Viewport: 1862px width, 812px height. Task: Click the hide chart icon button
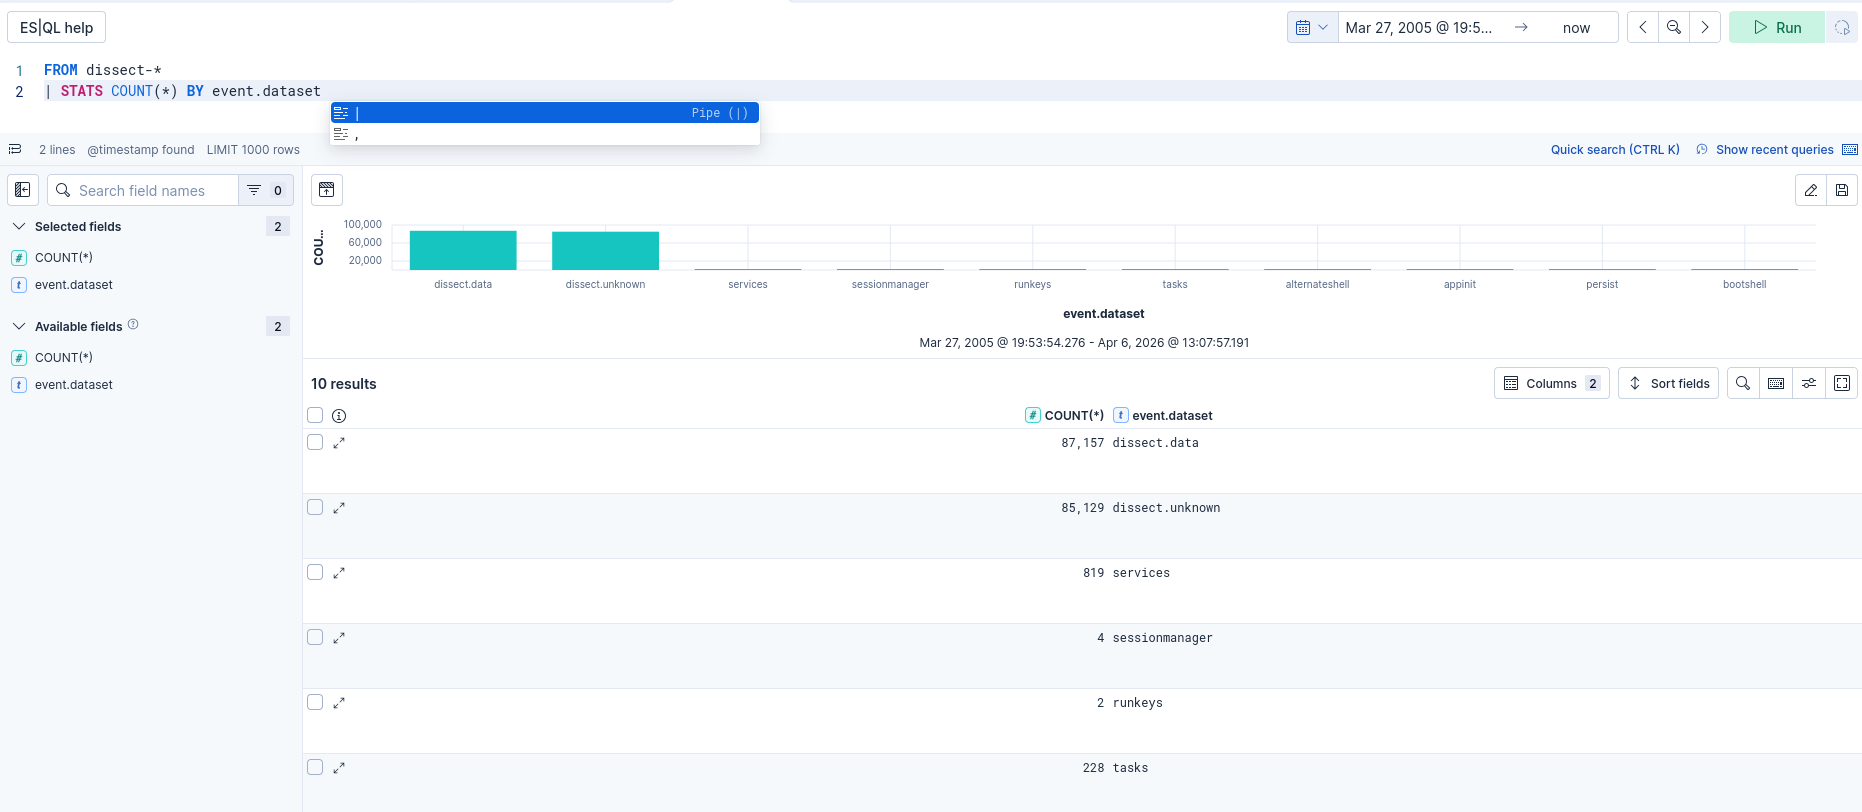327,190
